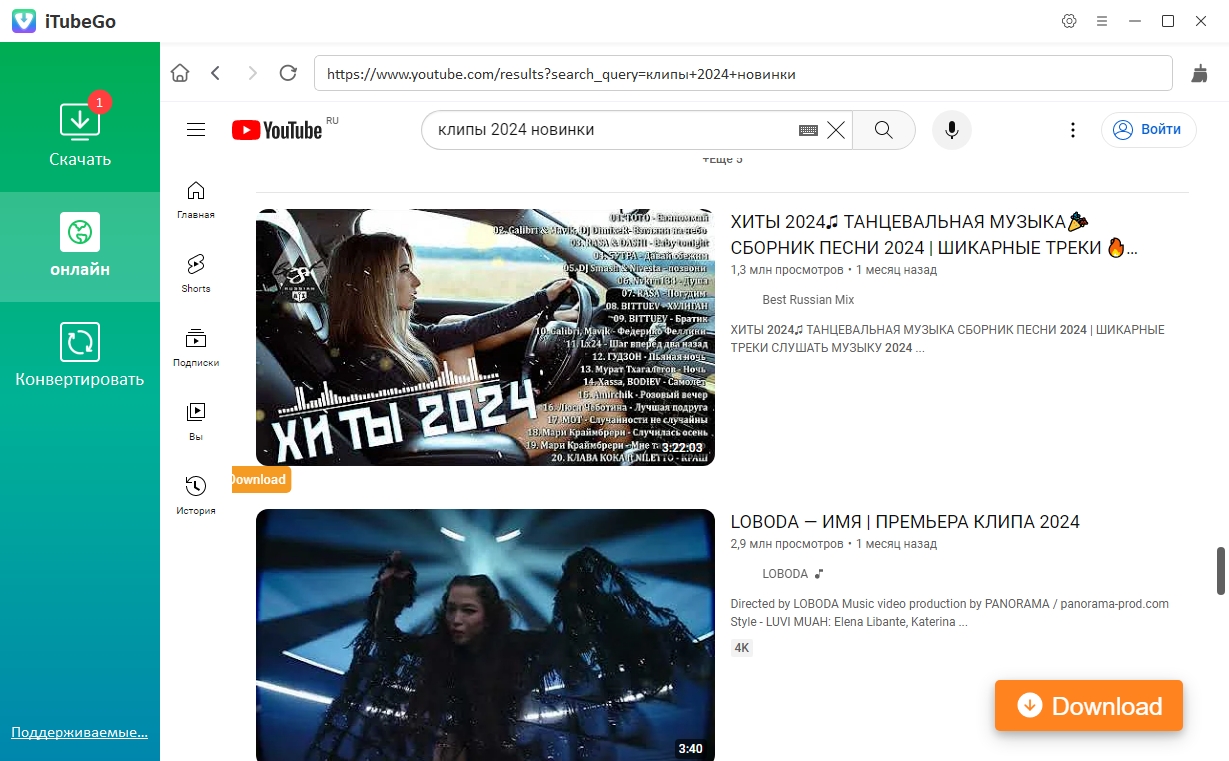Viewport: 1229px width, 761px height.
Task: Switch to the Конвертировать tab
Action: 80,355
